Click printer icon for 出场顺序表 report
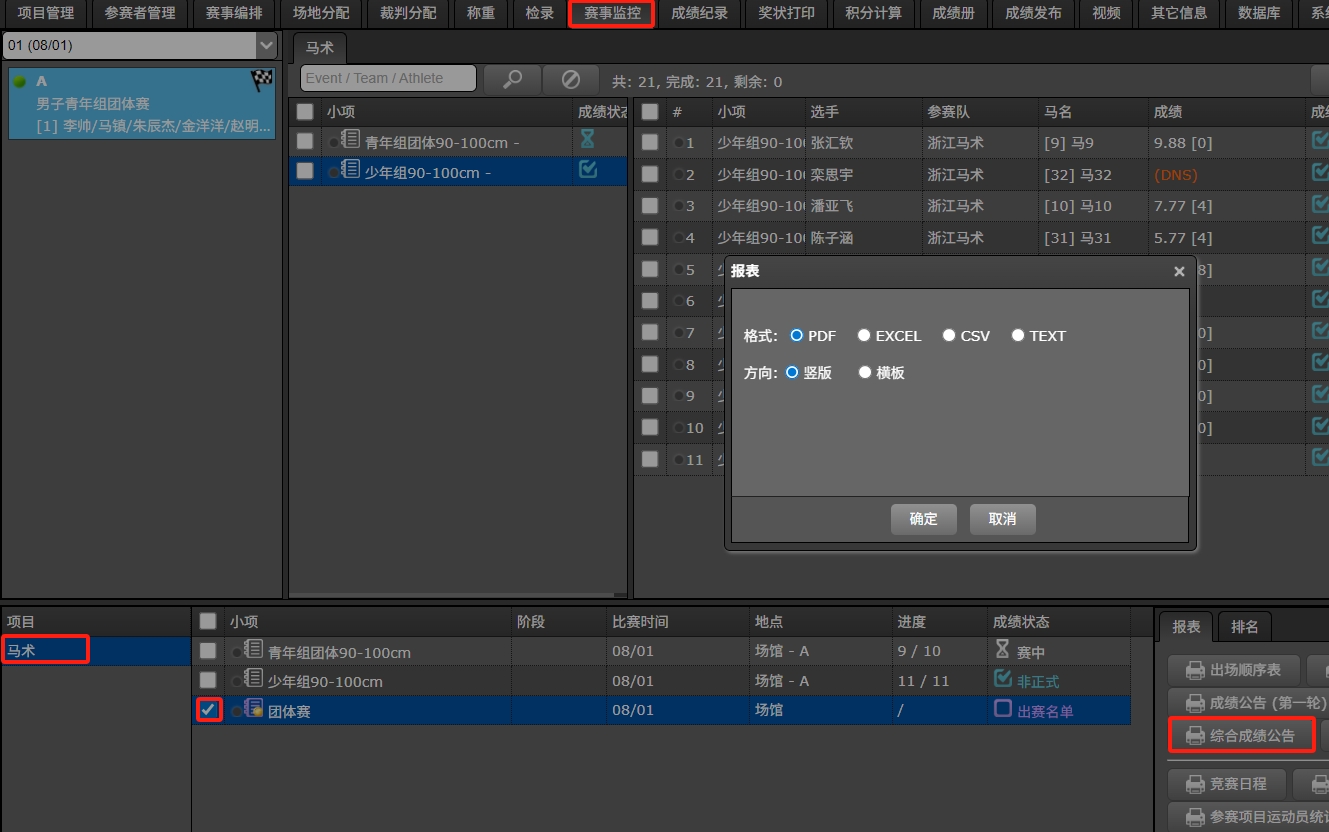1329x832 pixels. click(1195, 670)
